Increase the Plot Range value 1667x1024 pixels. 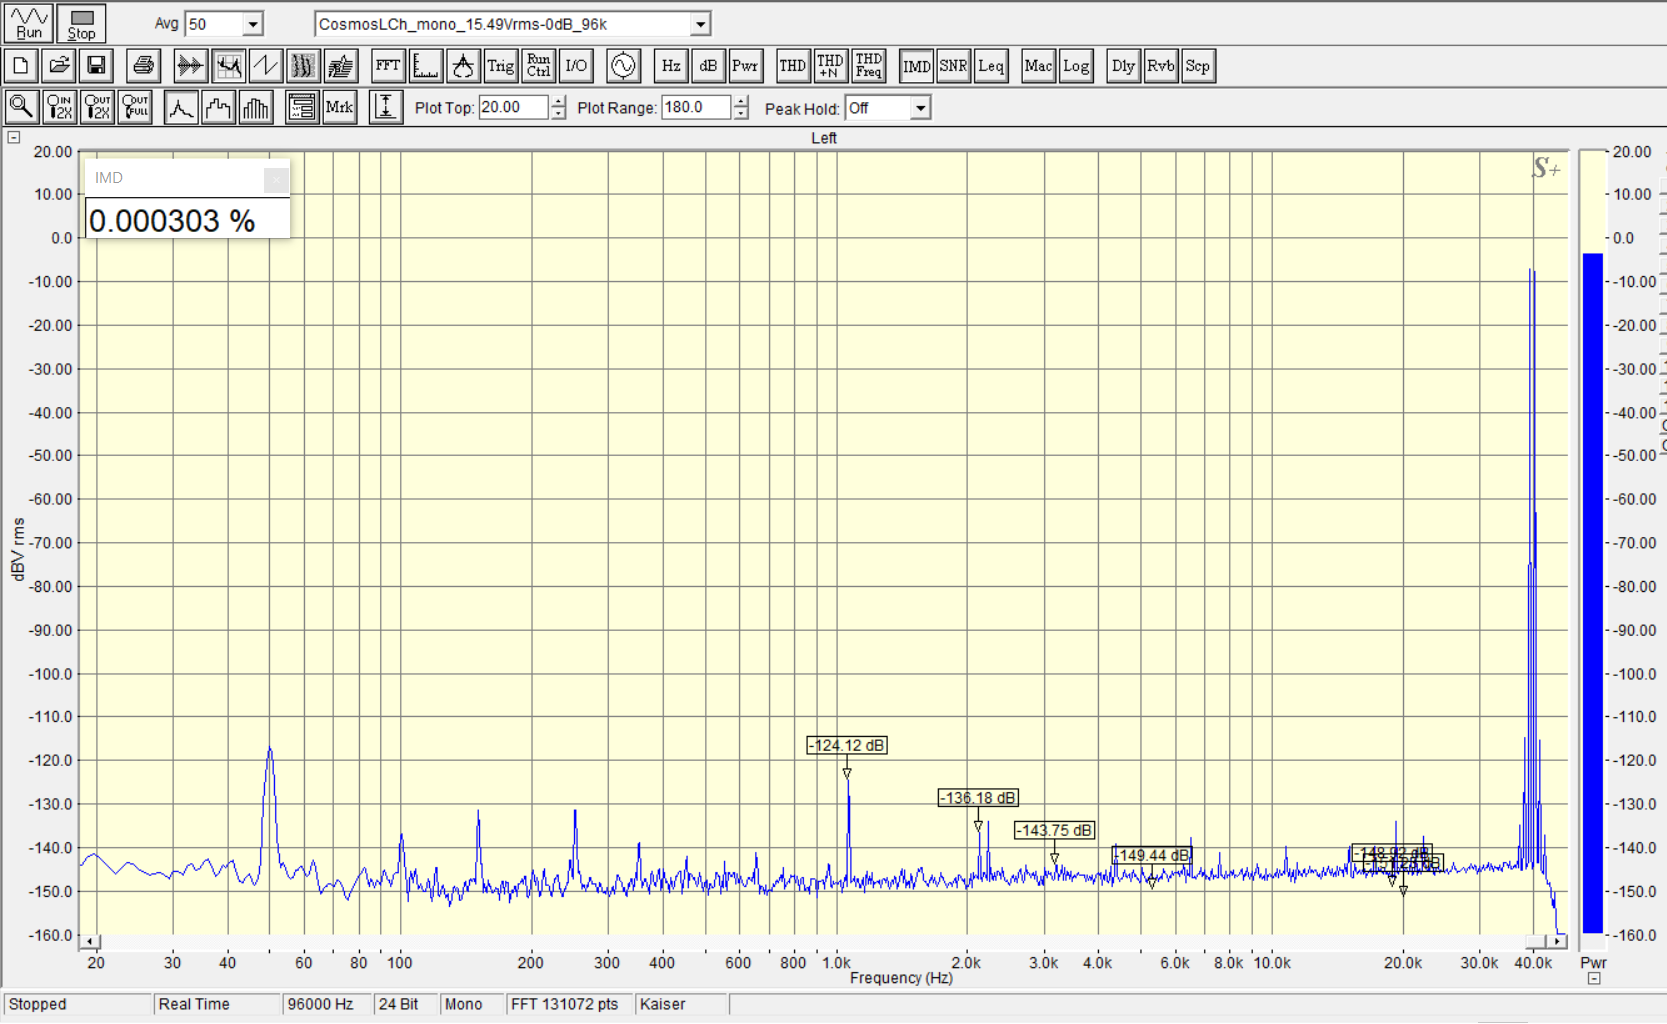tap(741, 102)
